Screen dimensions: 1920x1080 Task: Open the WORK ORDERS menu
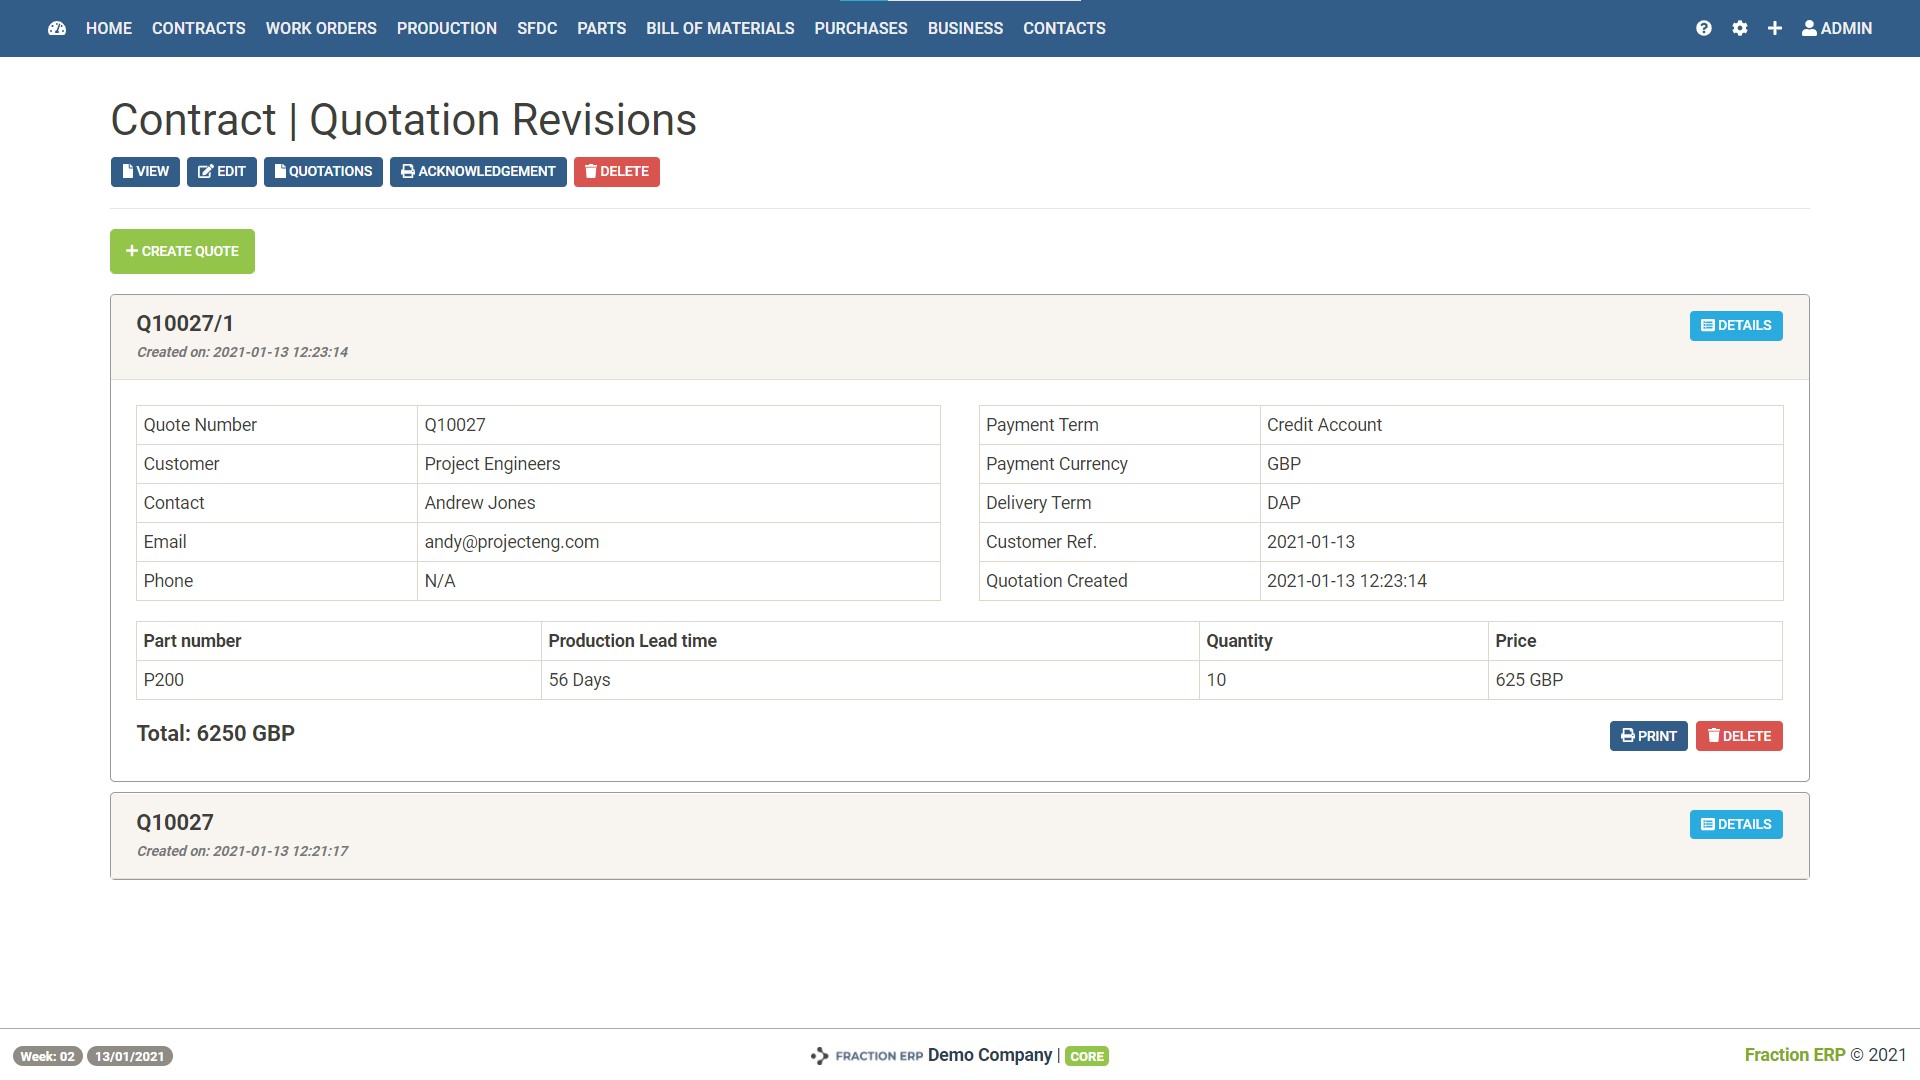[x=321, y=28]
